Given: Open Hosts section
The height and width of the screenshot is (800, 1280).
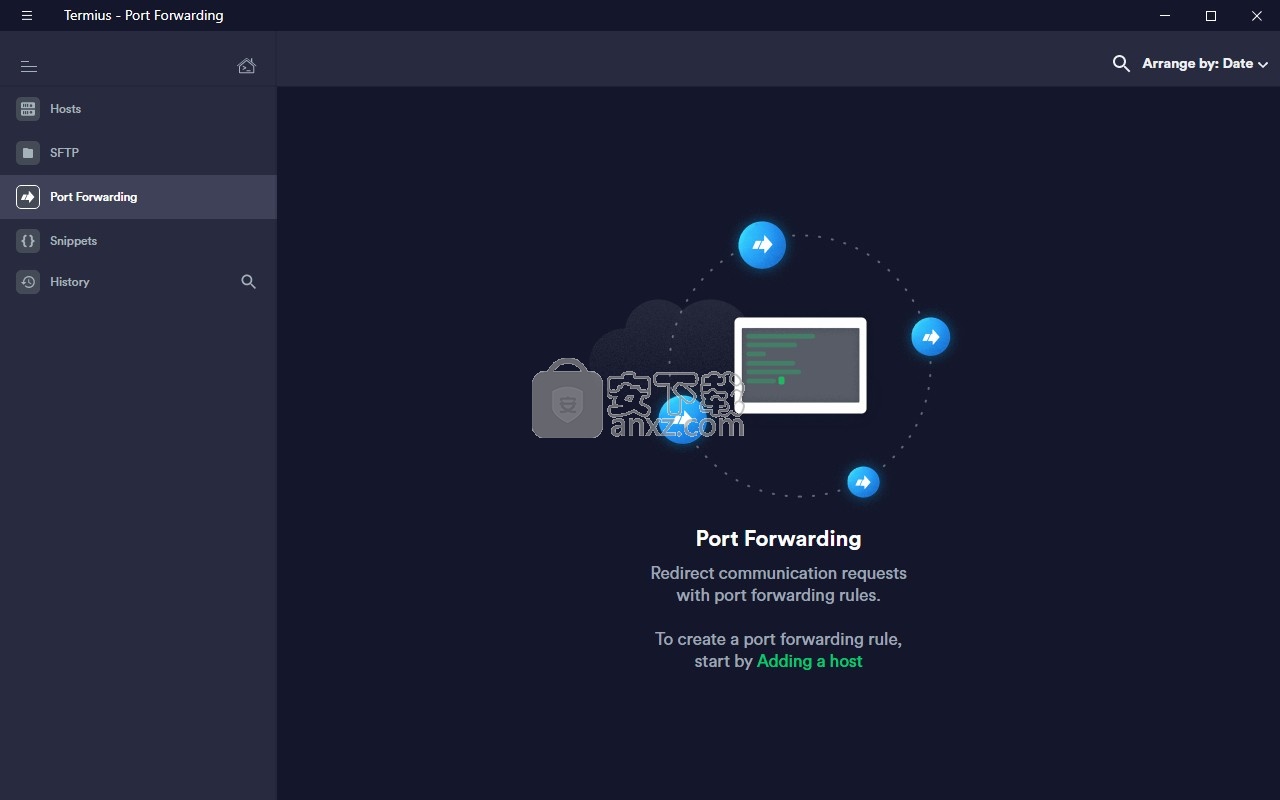Looking at the screenshot, I should coord(138,109).
